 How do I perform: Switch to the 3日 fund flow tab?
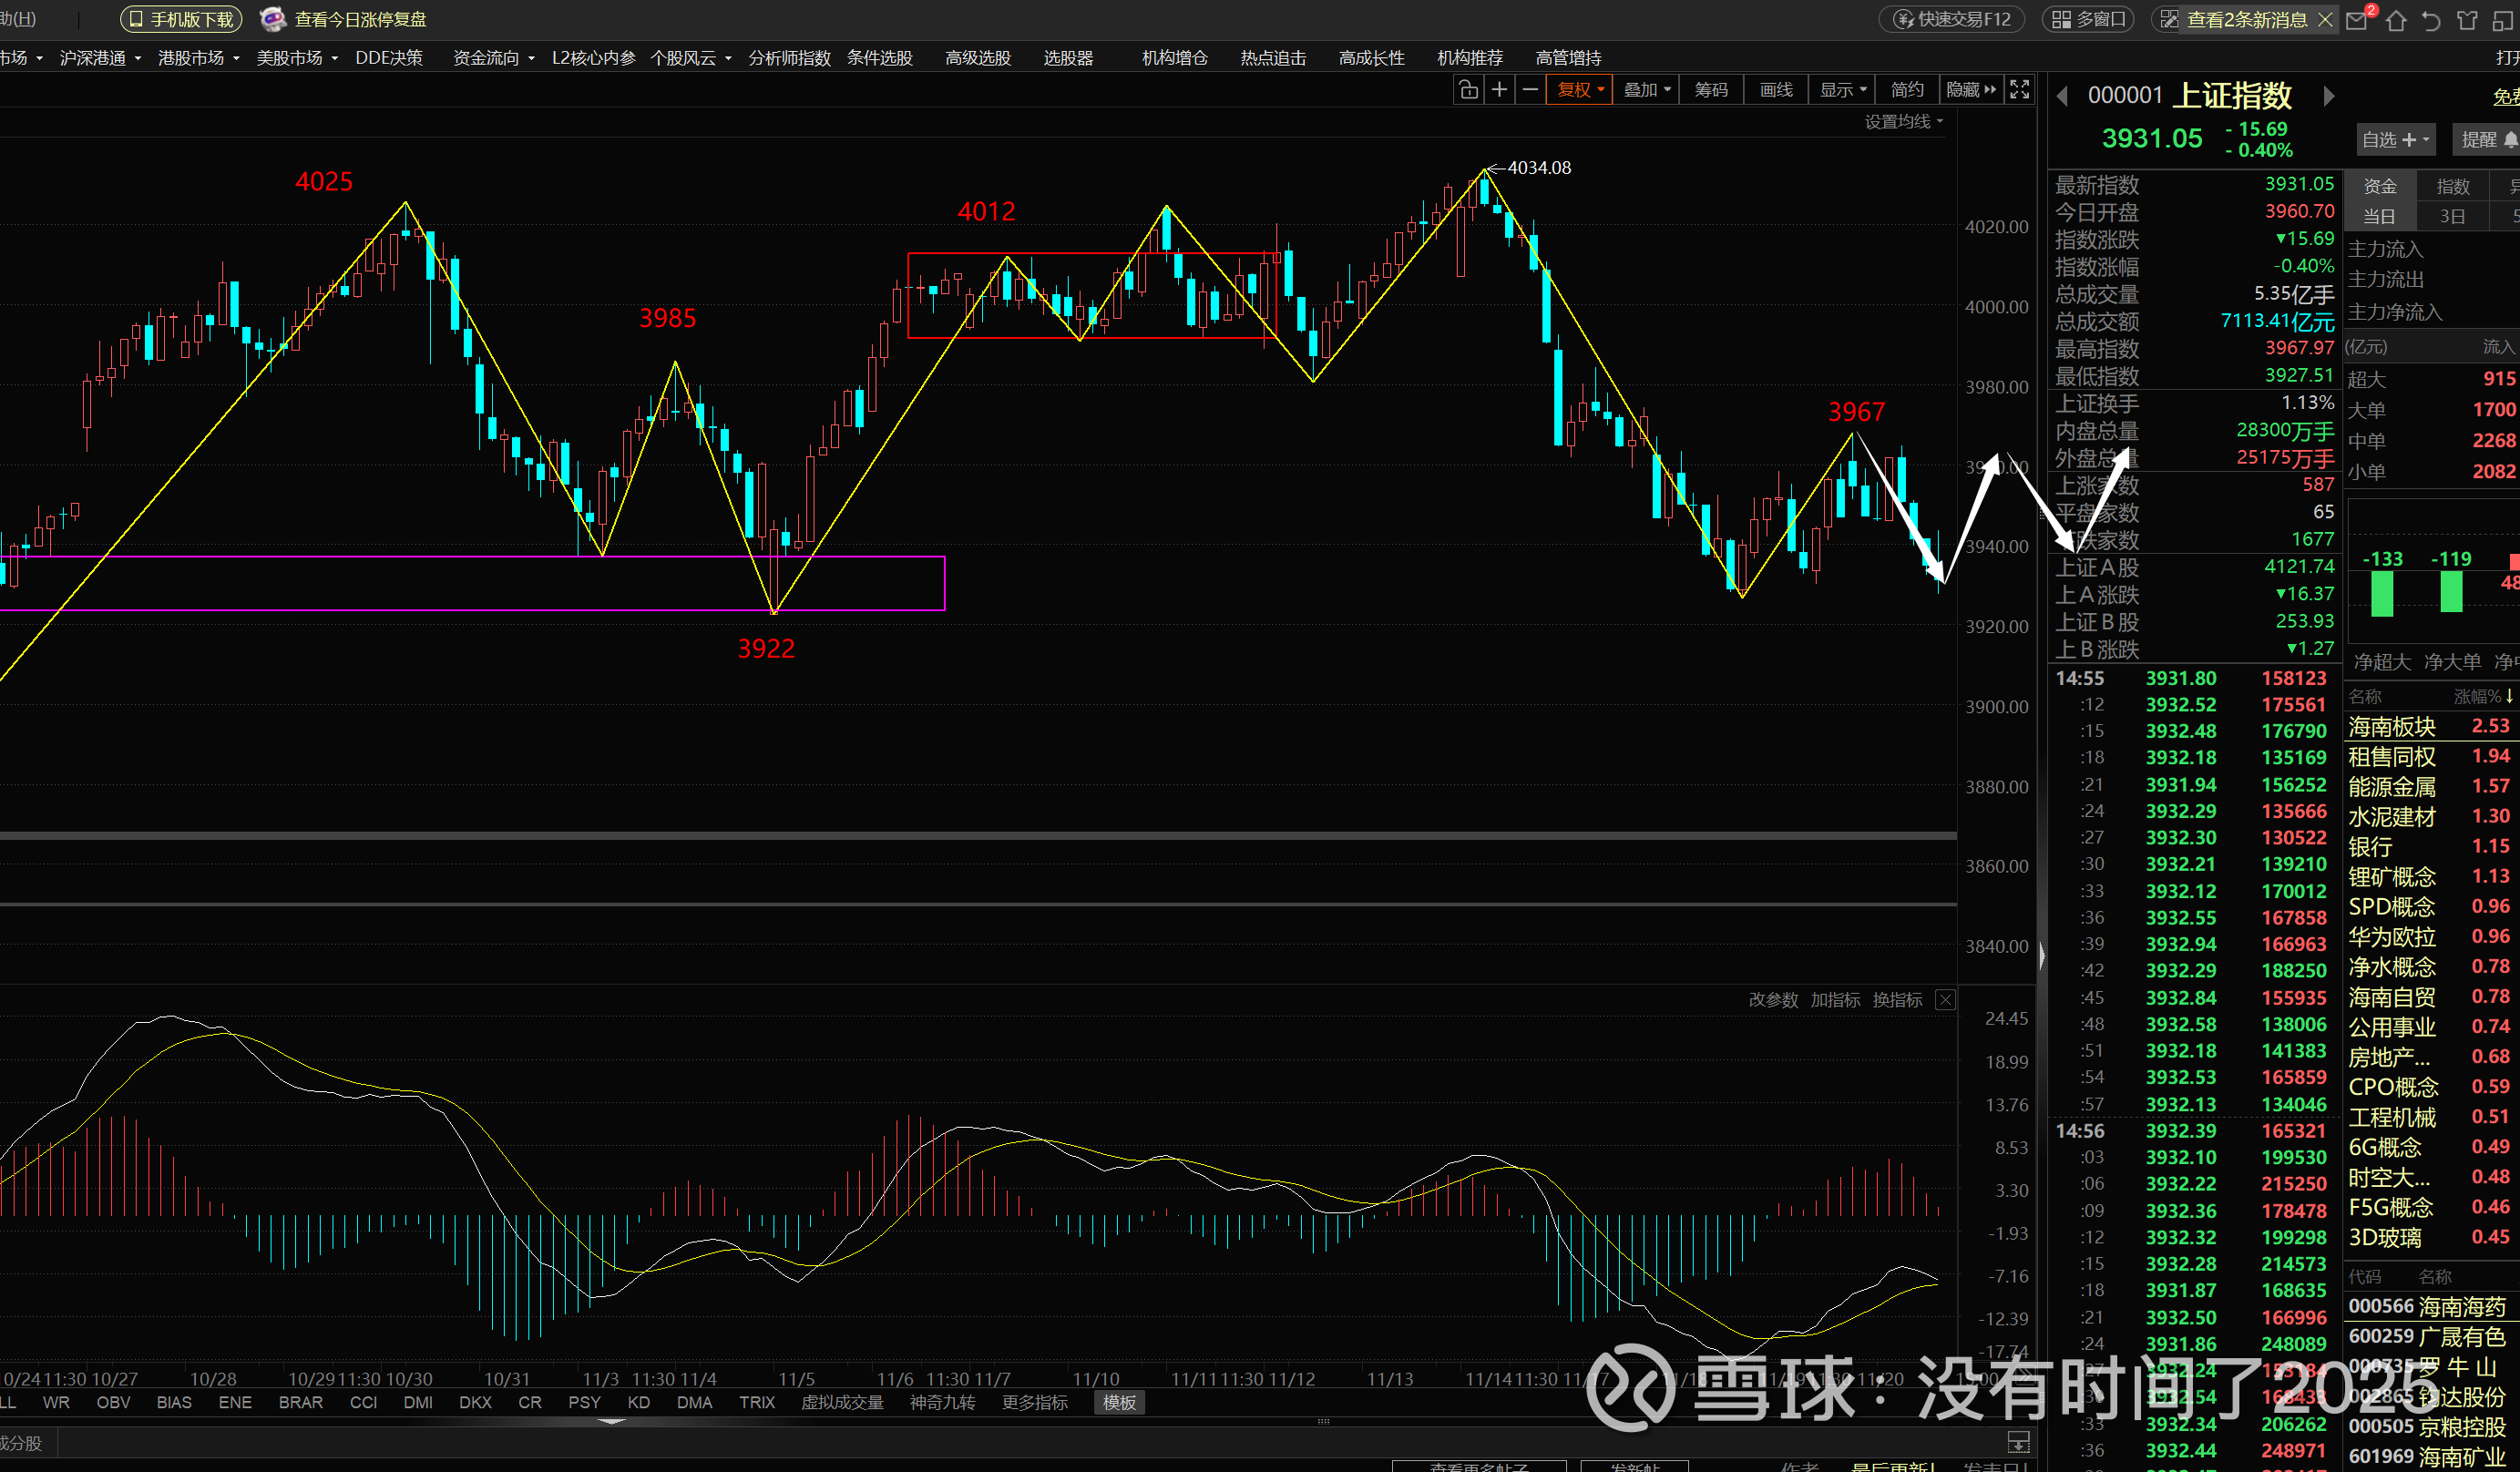(2452, 216)
